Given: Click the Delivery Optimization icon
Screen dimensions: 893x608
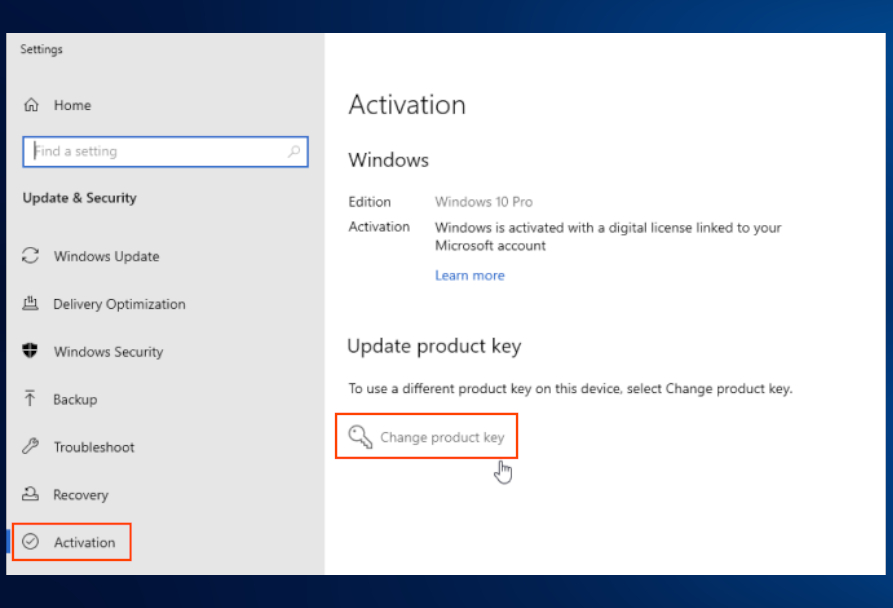Looking at the screenshot, I should (33, 304).
